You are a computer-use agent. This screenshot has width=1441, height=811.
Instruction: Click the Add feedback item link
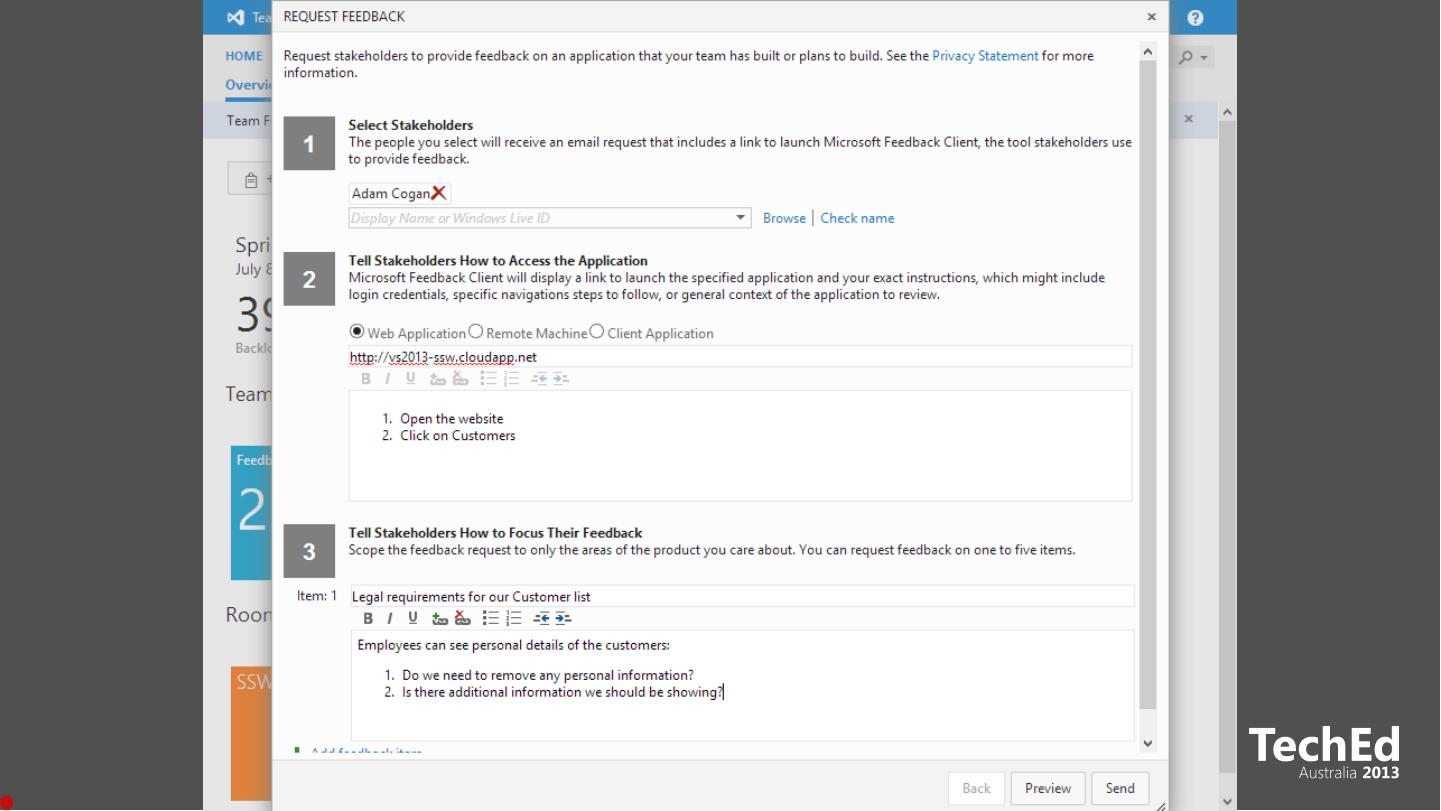(x=366, y=752)
